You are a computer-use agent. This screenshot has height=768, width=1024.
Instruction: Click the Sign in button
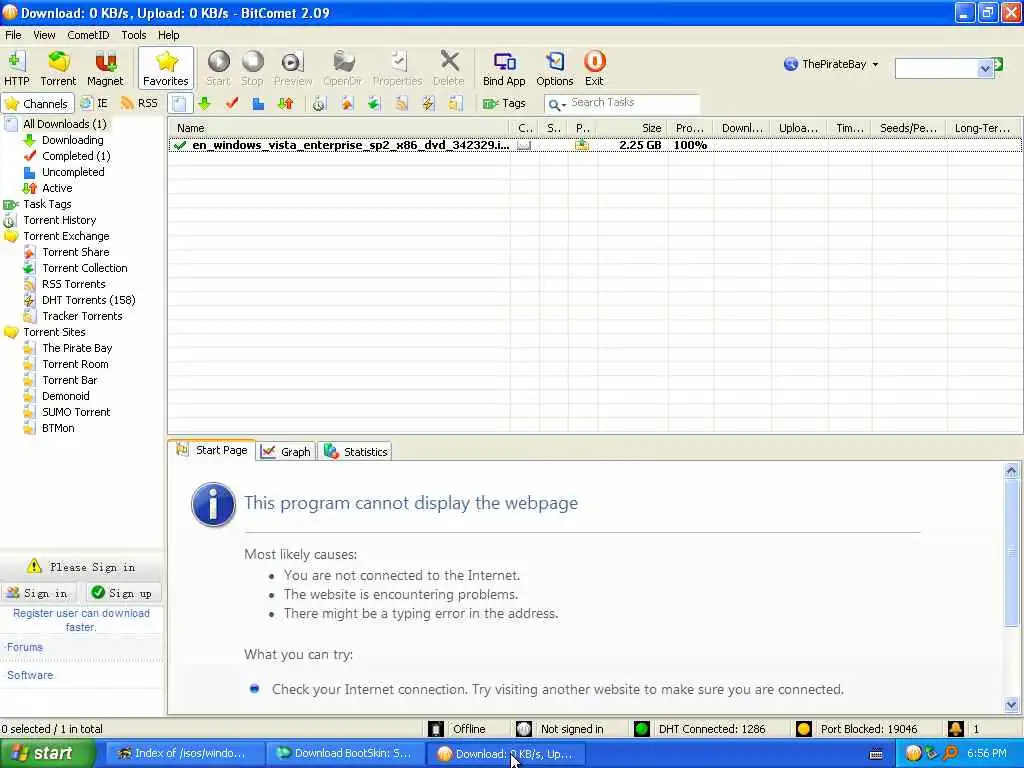(x=37, y=593)
